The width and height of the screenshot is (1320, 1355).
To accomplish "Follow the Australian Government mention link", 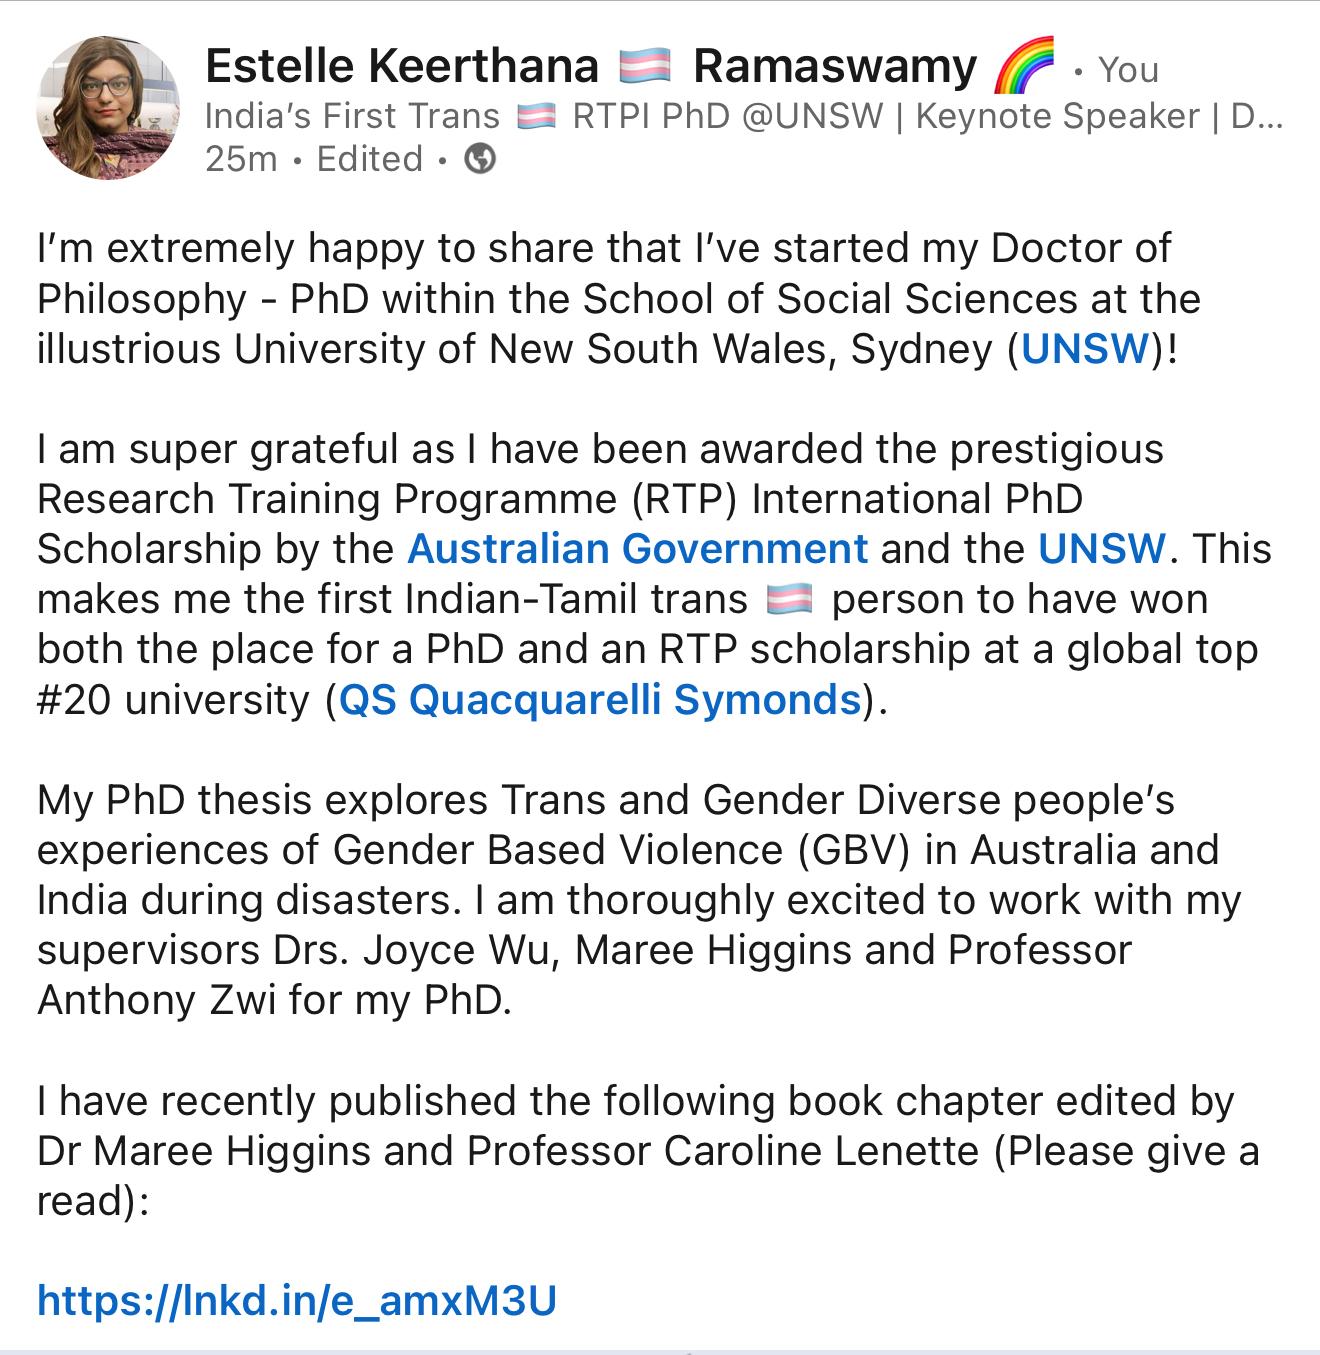I will tap(637, 549).
